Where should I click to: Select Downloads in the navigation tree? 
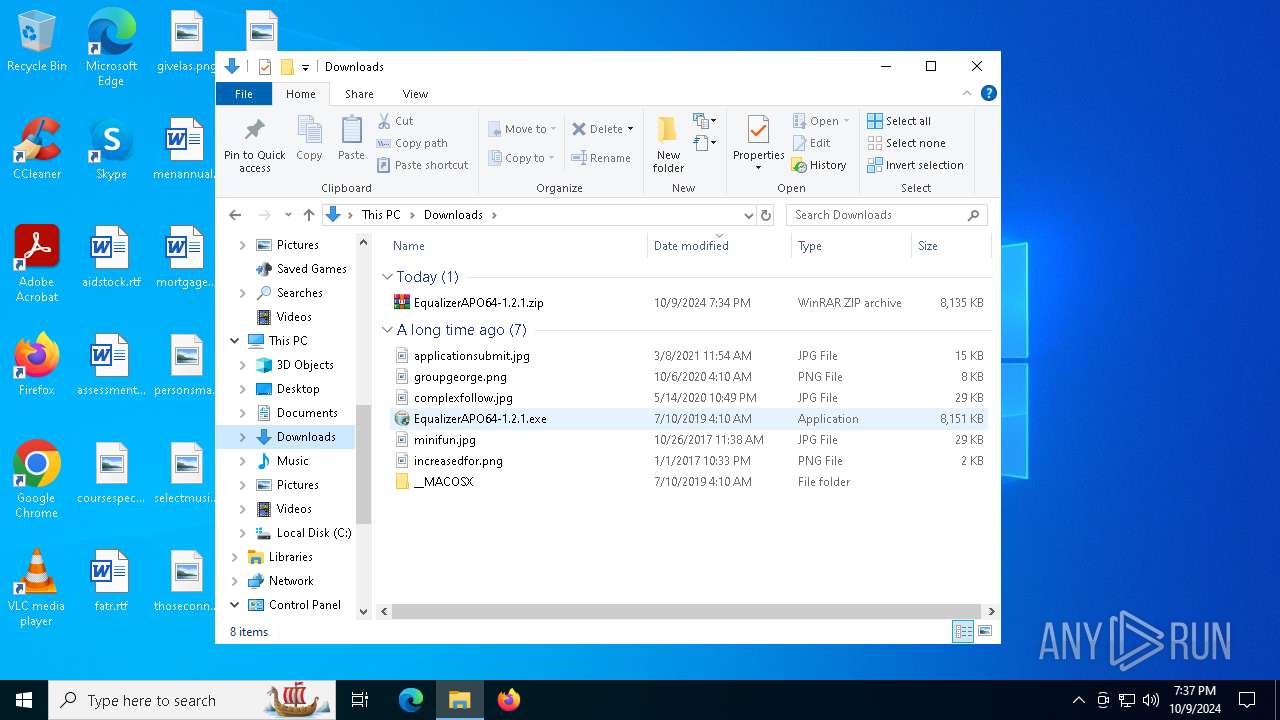point(305,437)
